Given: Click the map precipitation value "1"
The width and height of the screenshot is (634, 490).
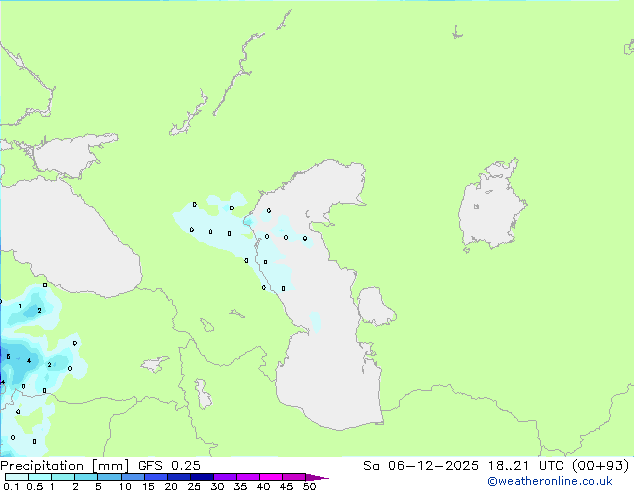Looking at the screenshot, I should pos(20,306).
